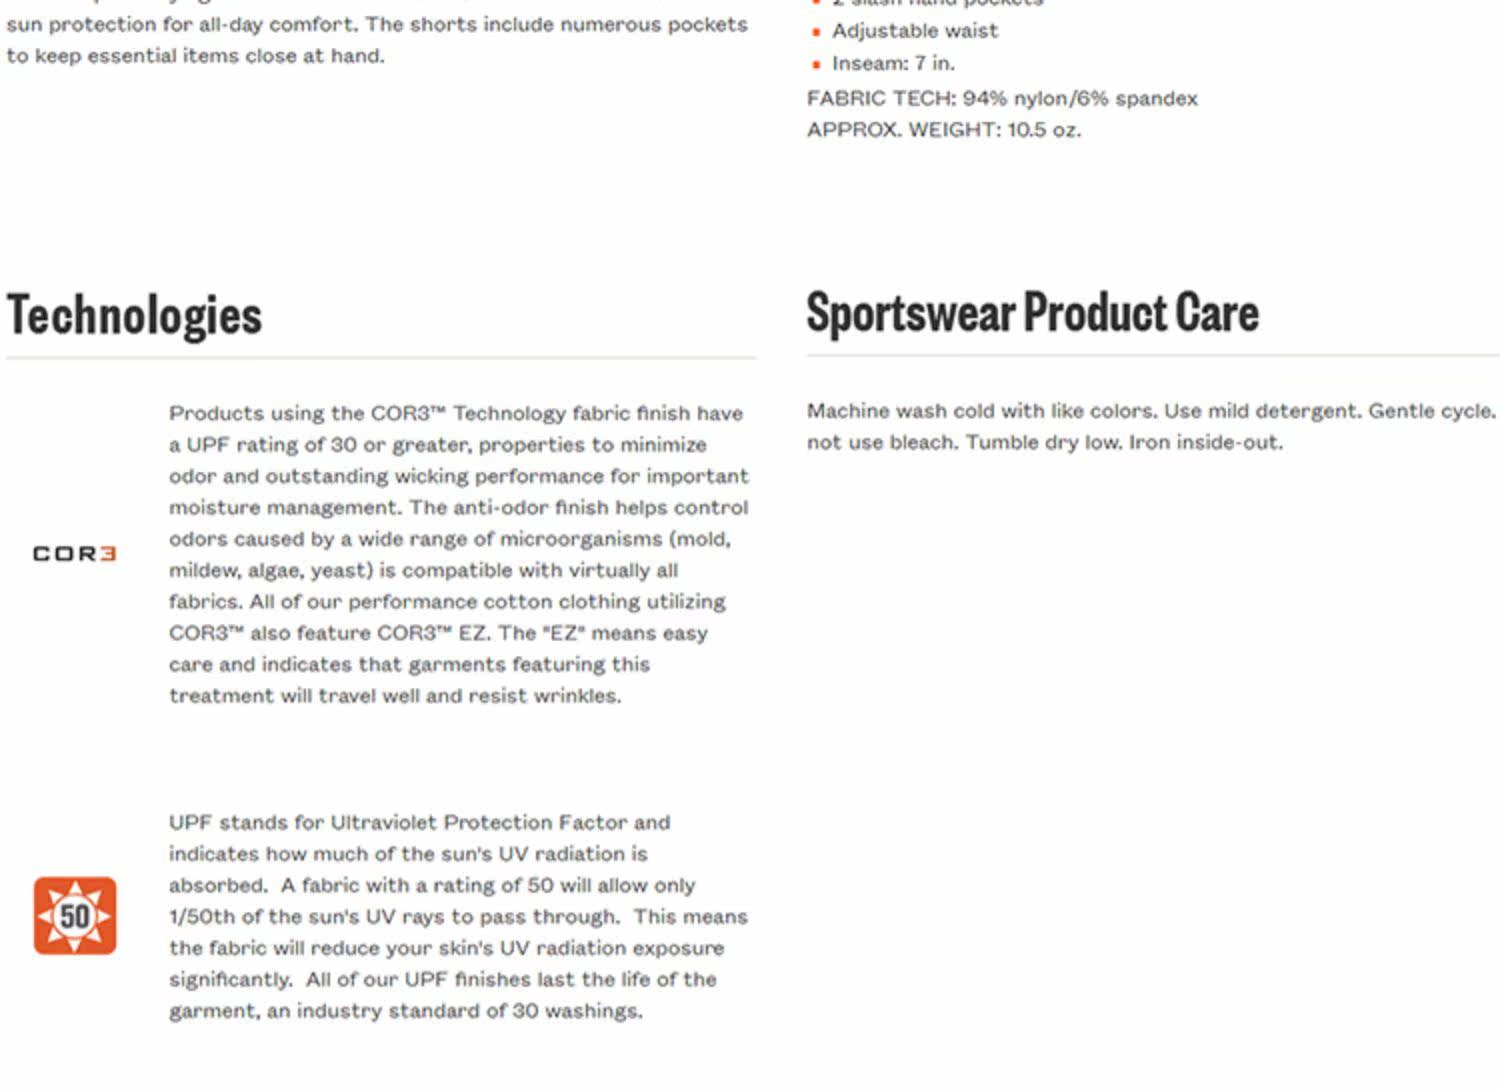Image resolution: width=1500 pixels, height=1091 pixels.
Task: Click the orange UPF 50 sun icon
Action: click(x=75, y=916)
